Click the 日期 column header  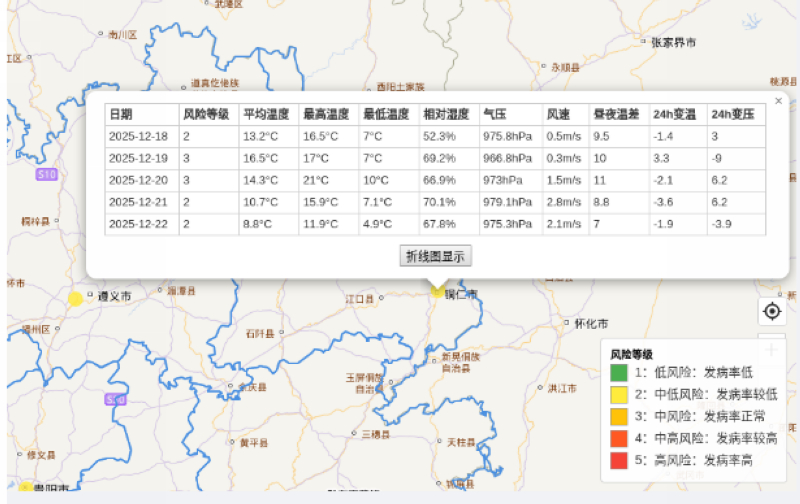click(x=121, y=114)
